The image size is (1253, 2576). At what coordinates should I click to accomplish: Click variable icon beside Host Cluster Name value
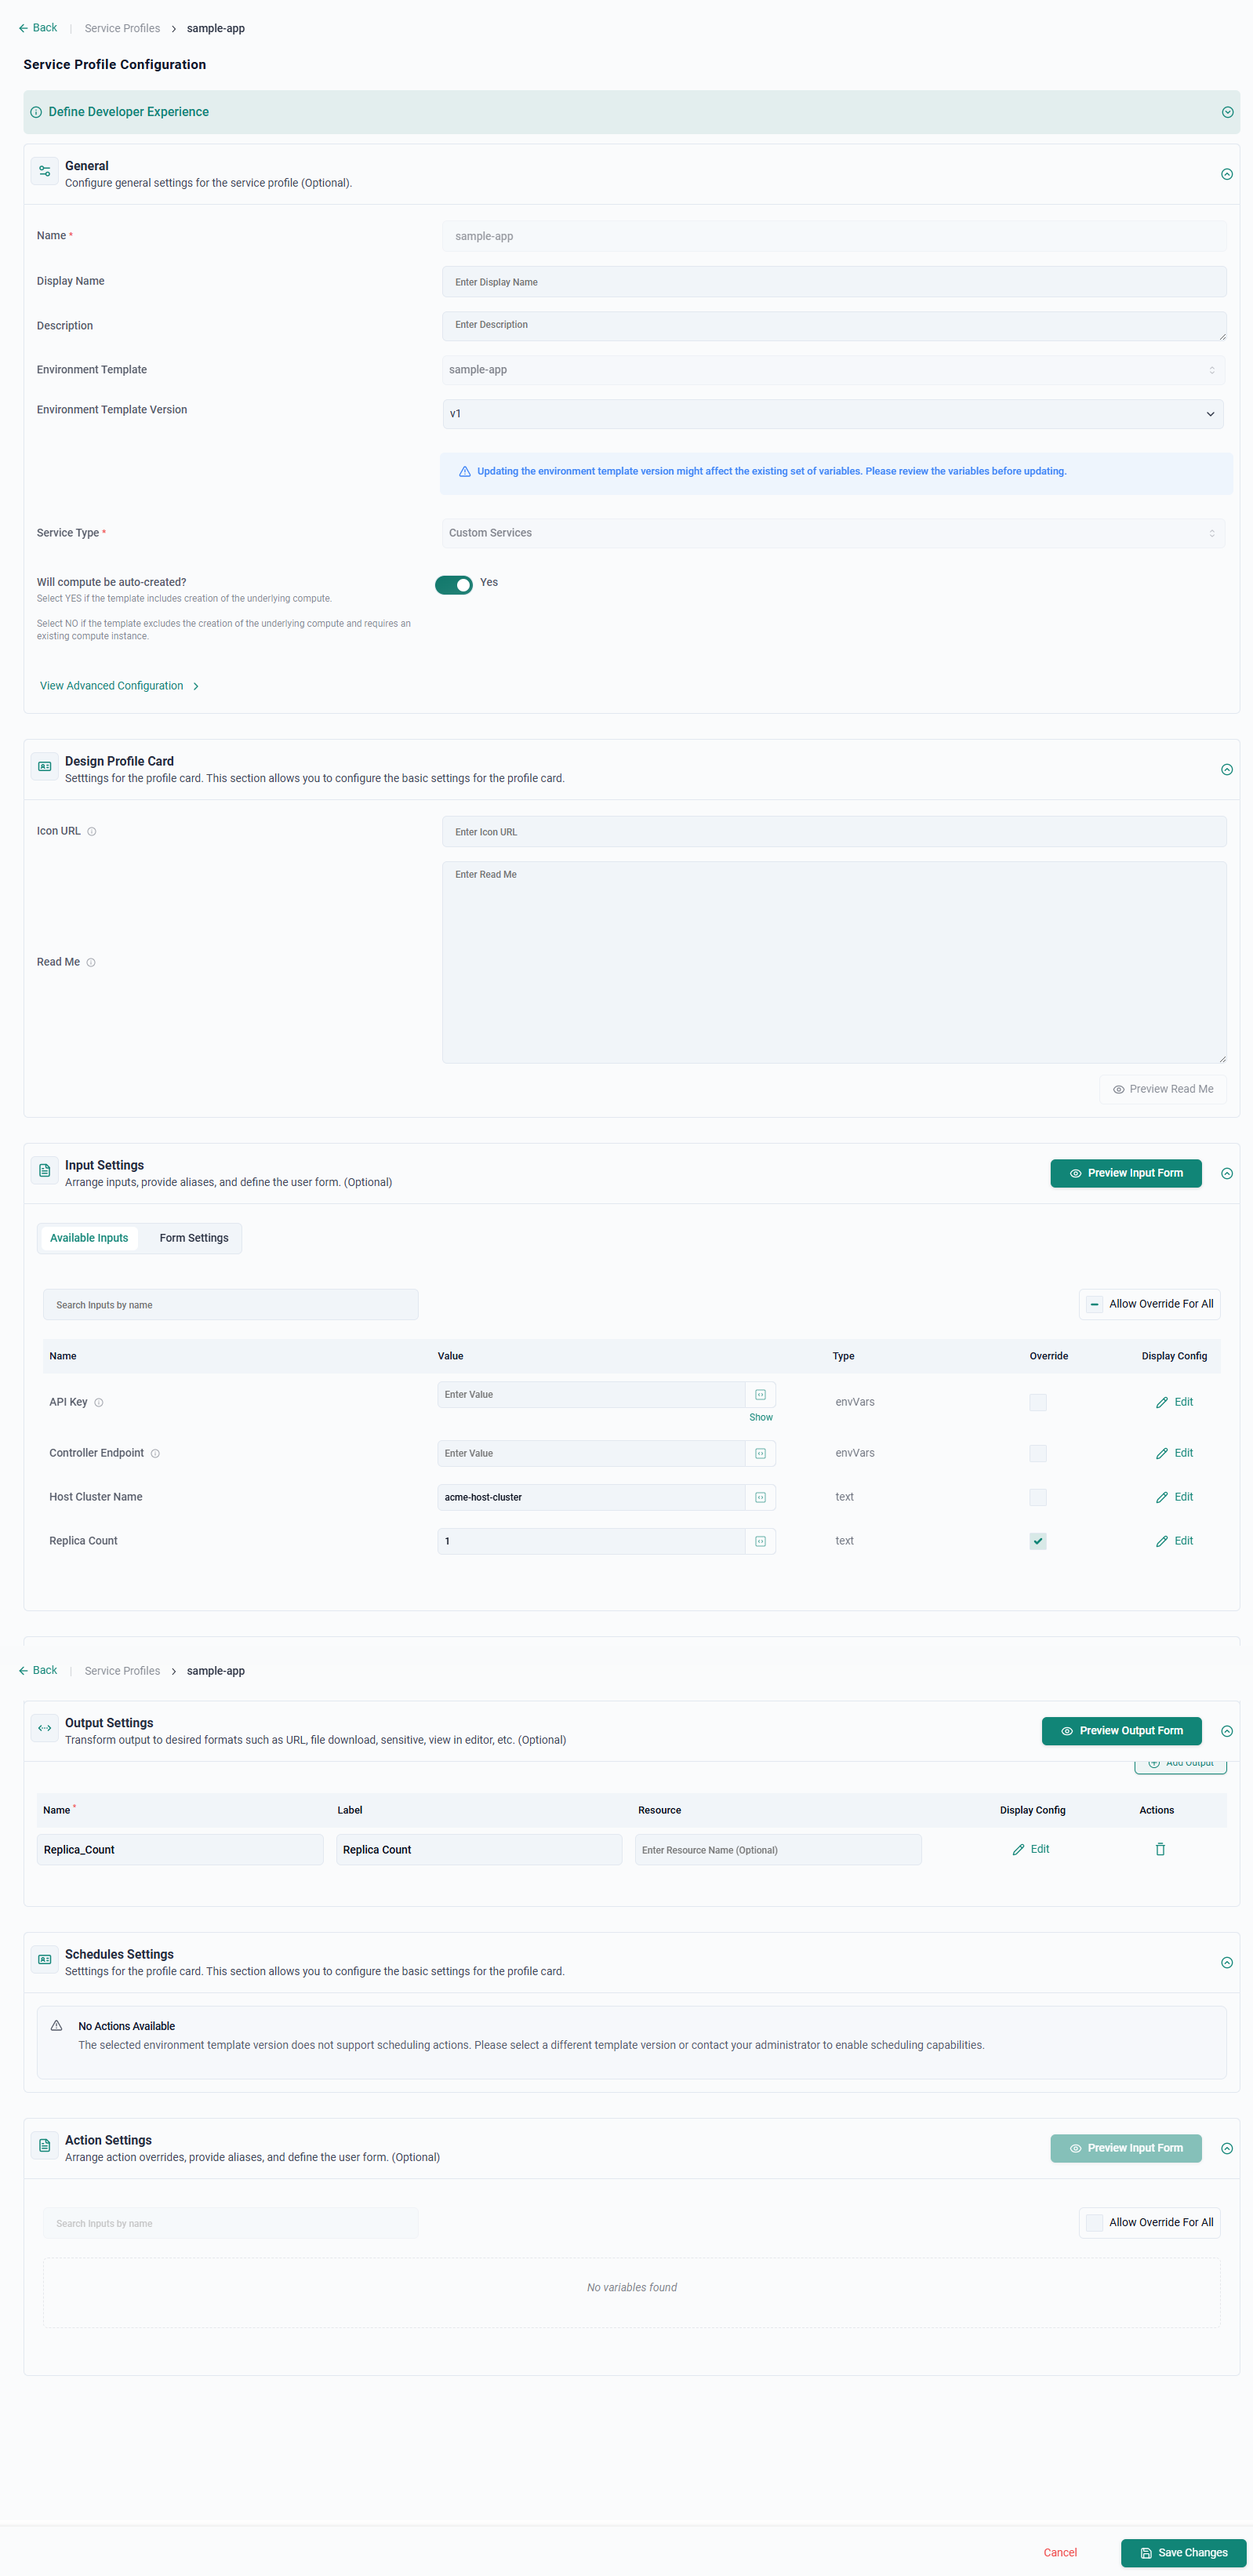pyautogui.click(x=760, y=1497)
